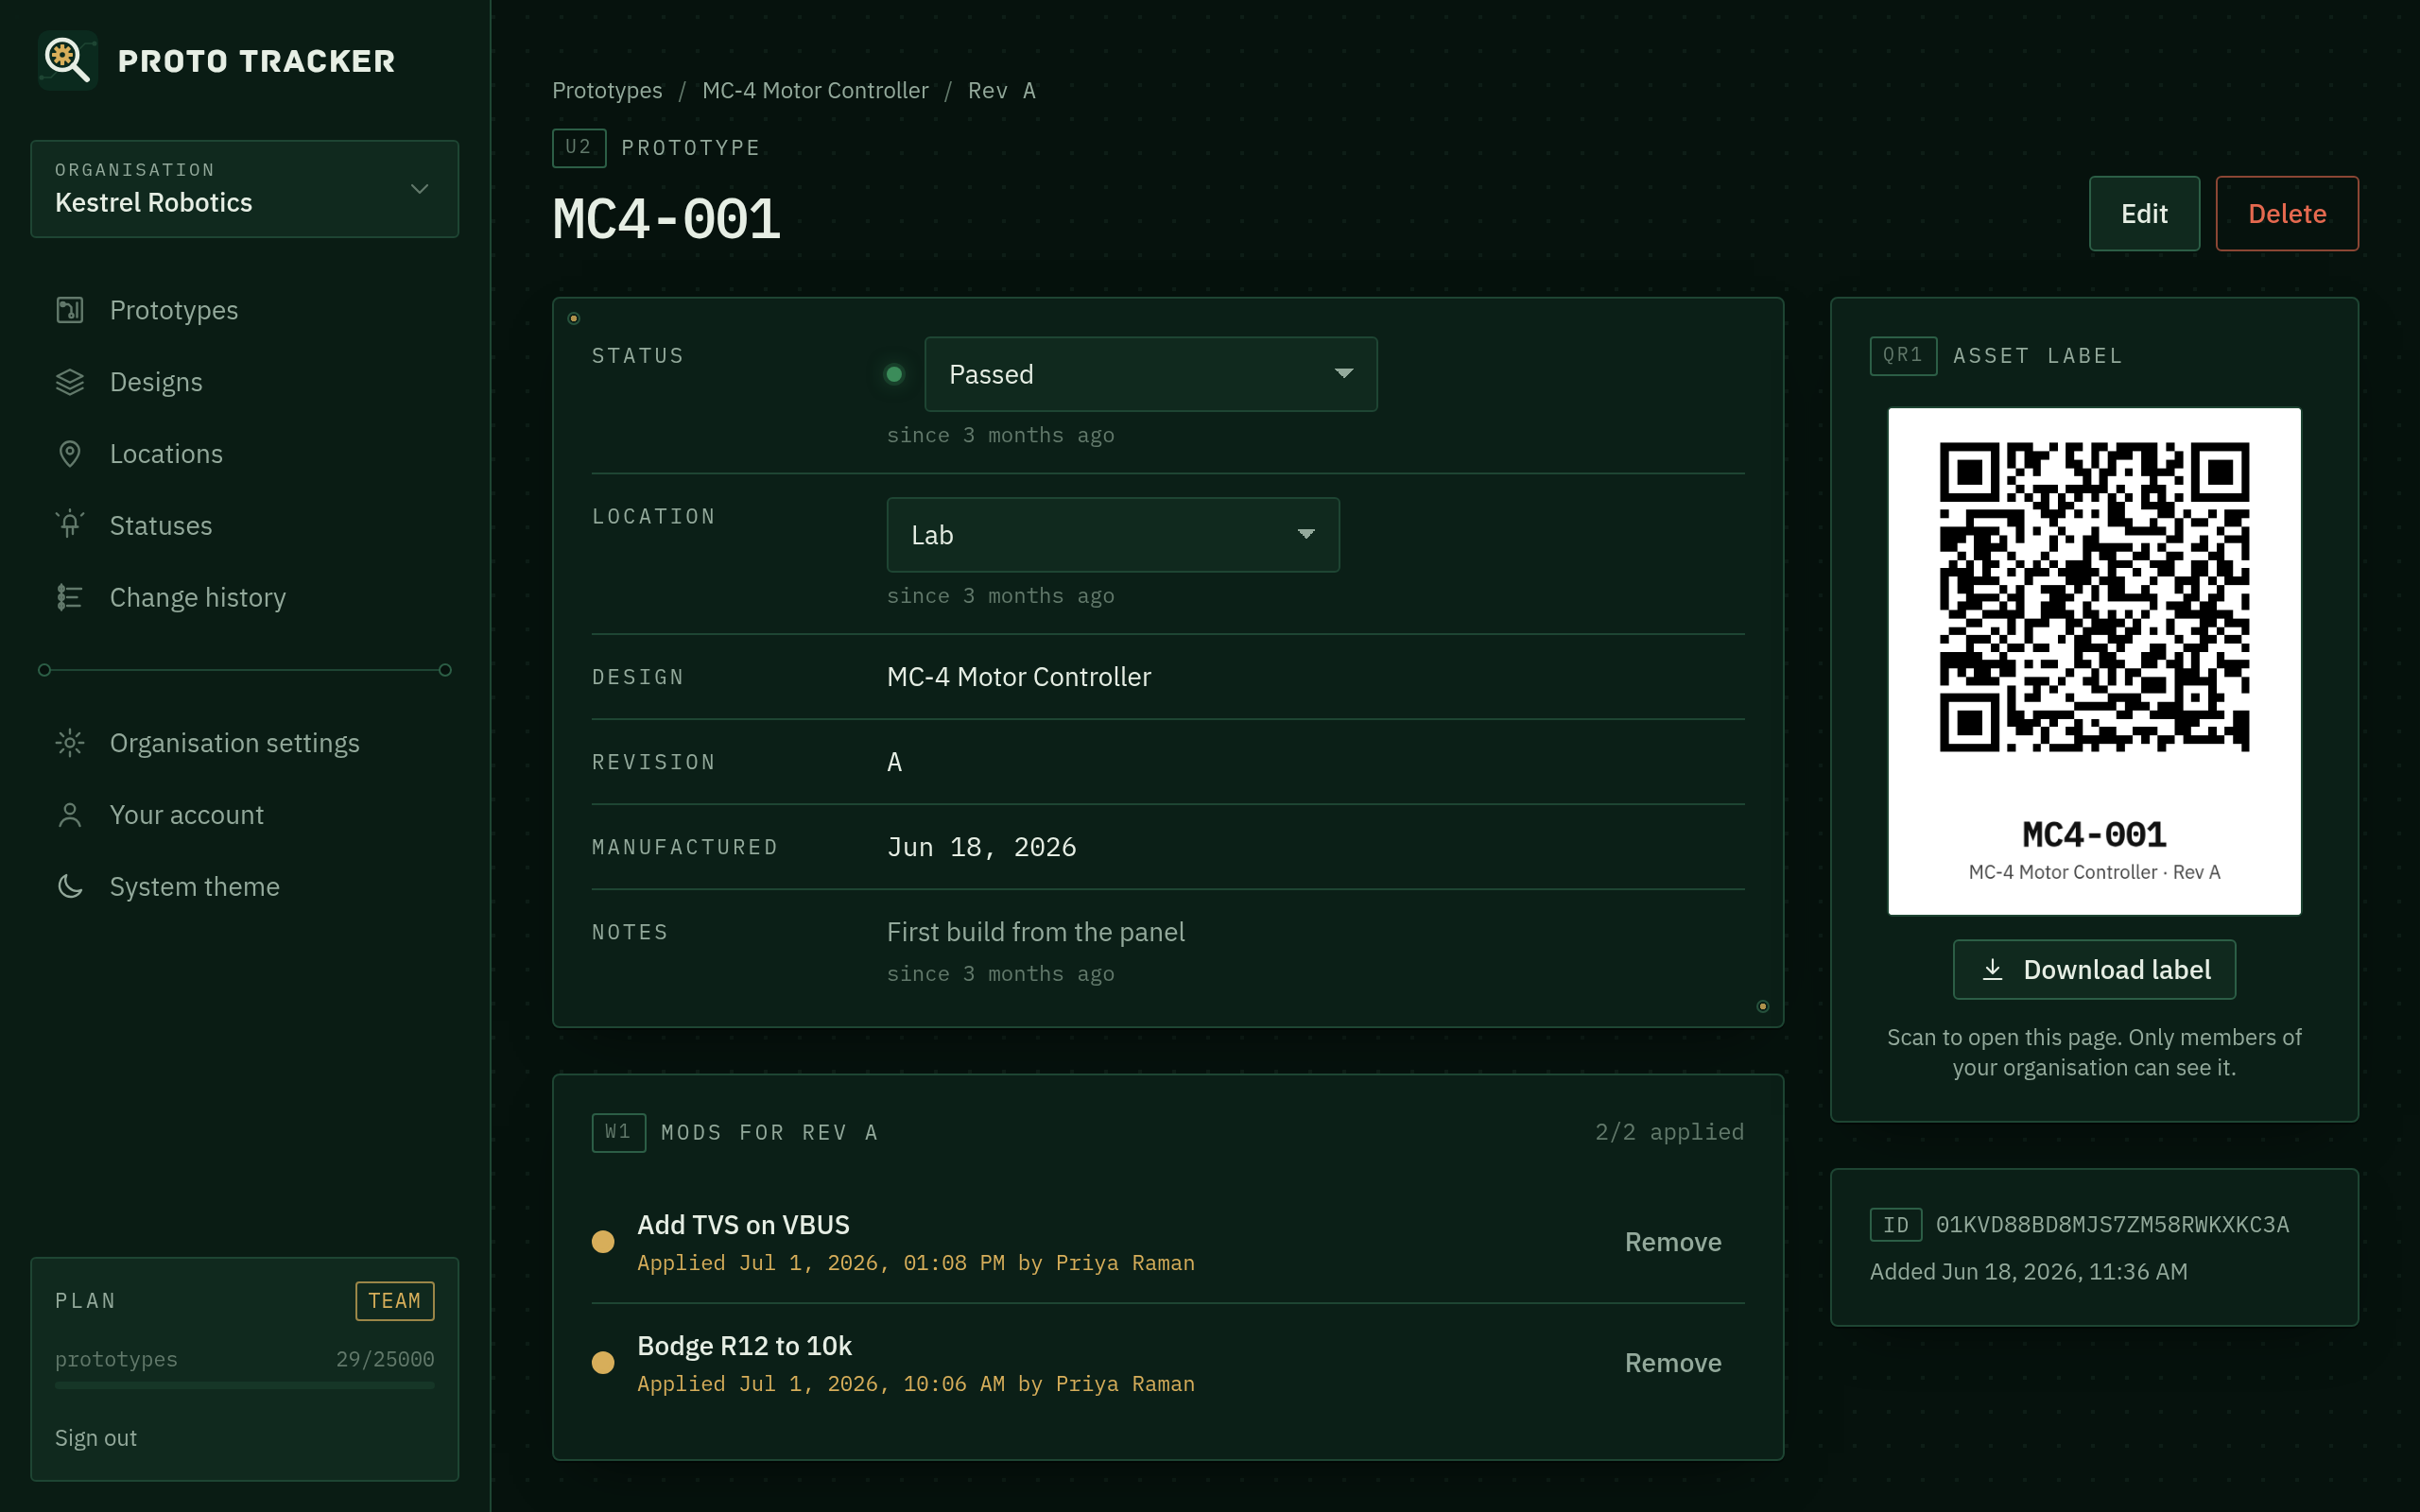Click the Location dropdown caret arrow
The image size is (2420, 1512).
point(1305,534)
